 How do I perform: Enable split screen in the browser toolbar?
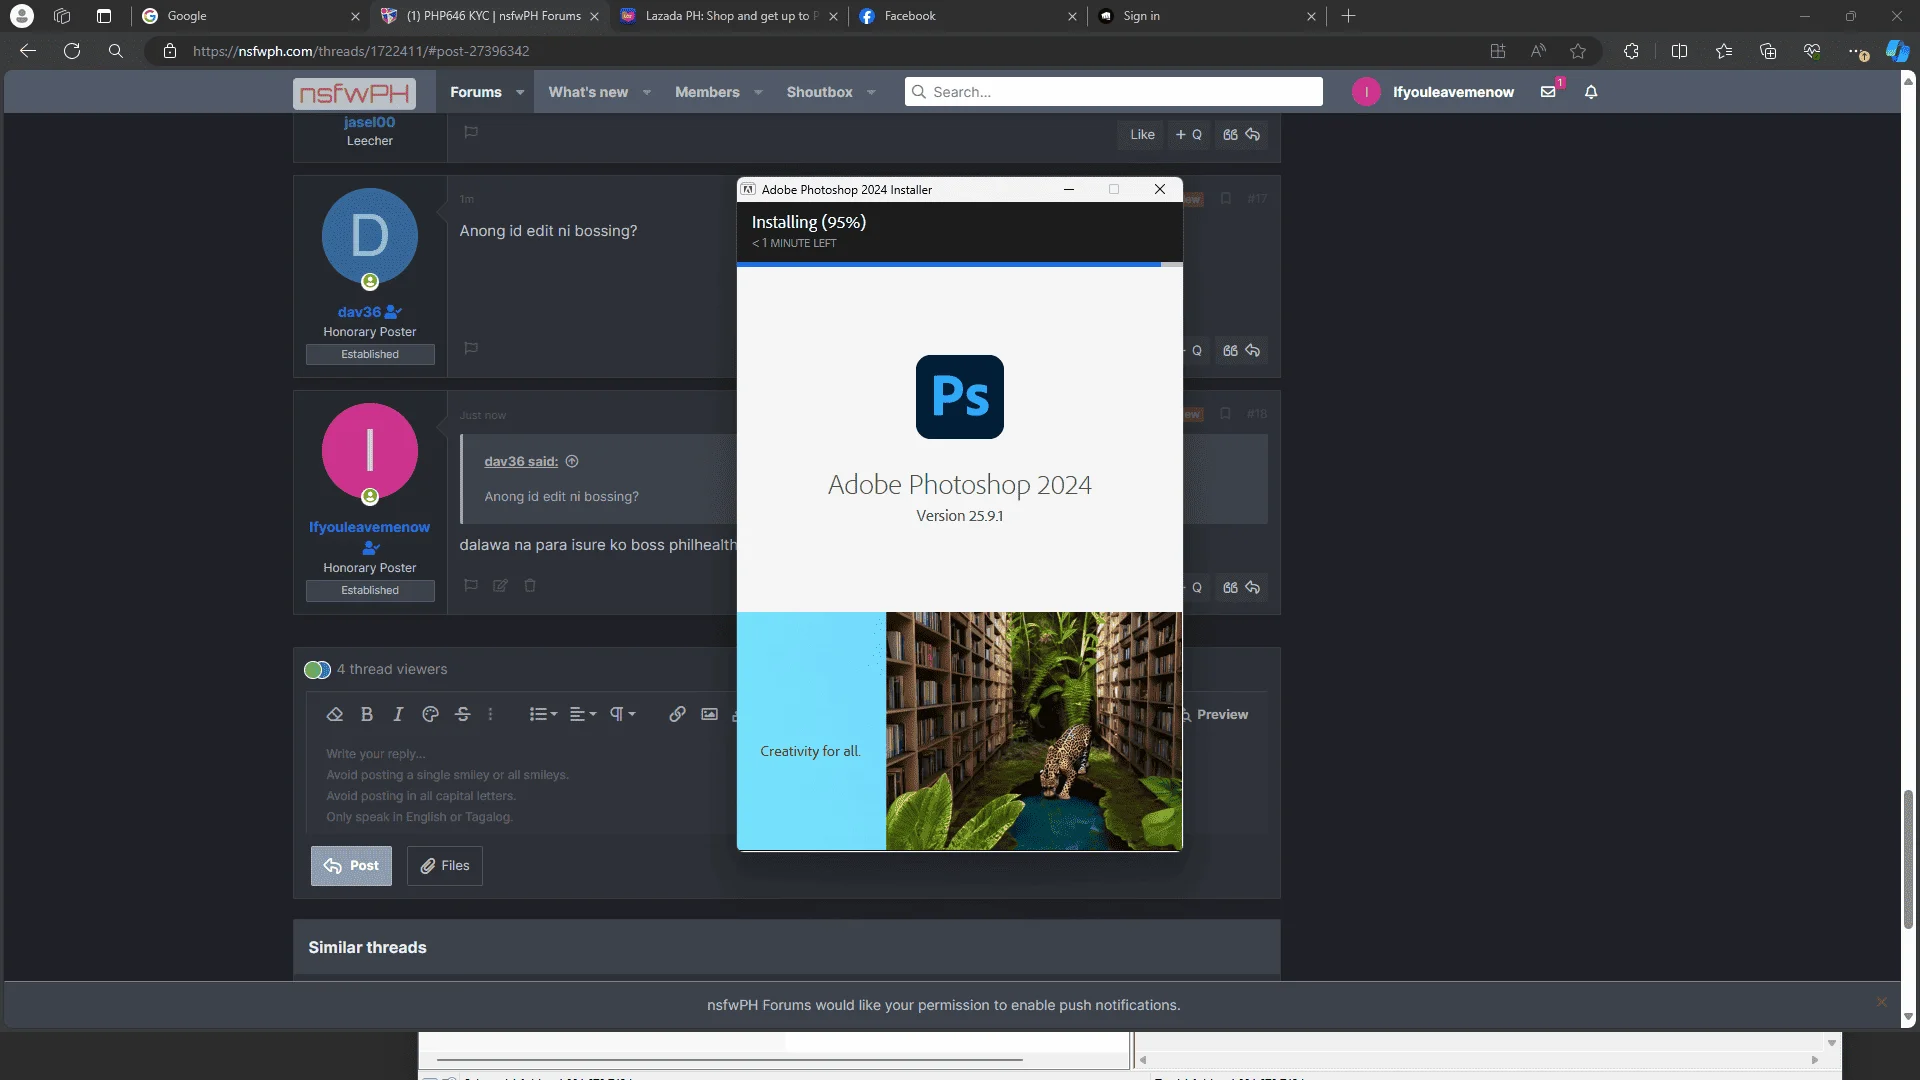1679,51
